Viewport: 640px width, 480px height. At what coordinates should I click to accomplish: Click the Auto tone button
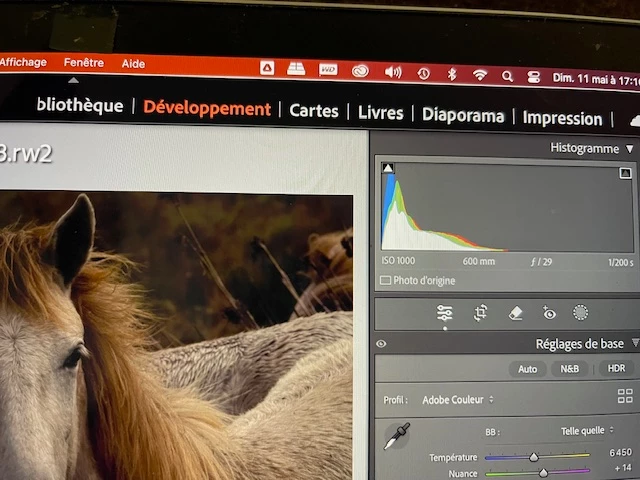tap(527, 369)
